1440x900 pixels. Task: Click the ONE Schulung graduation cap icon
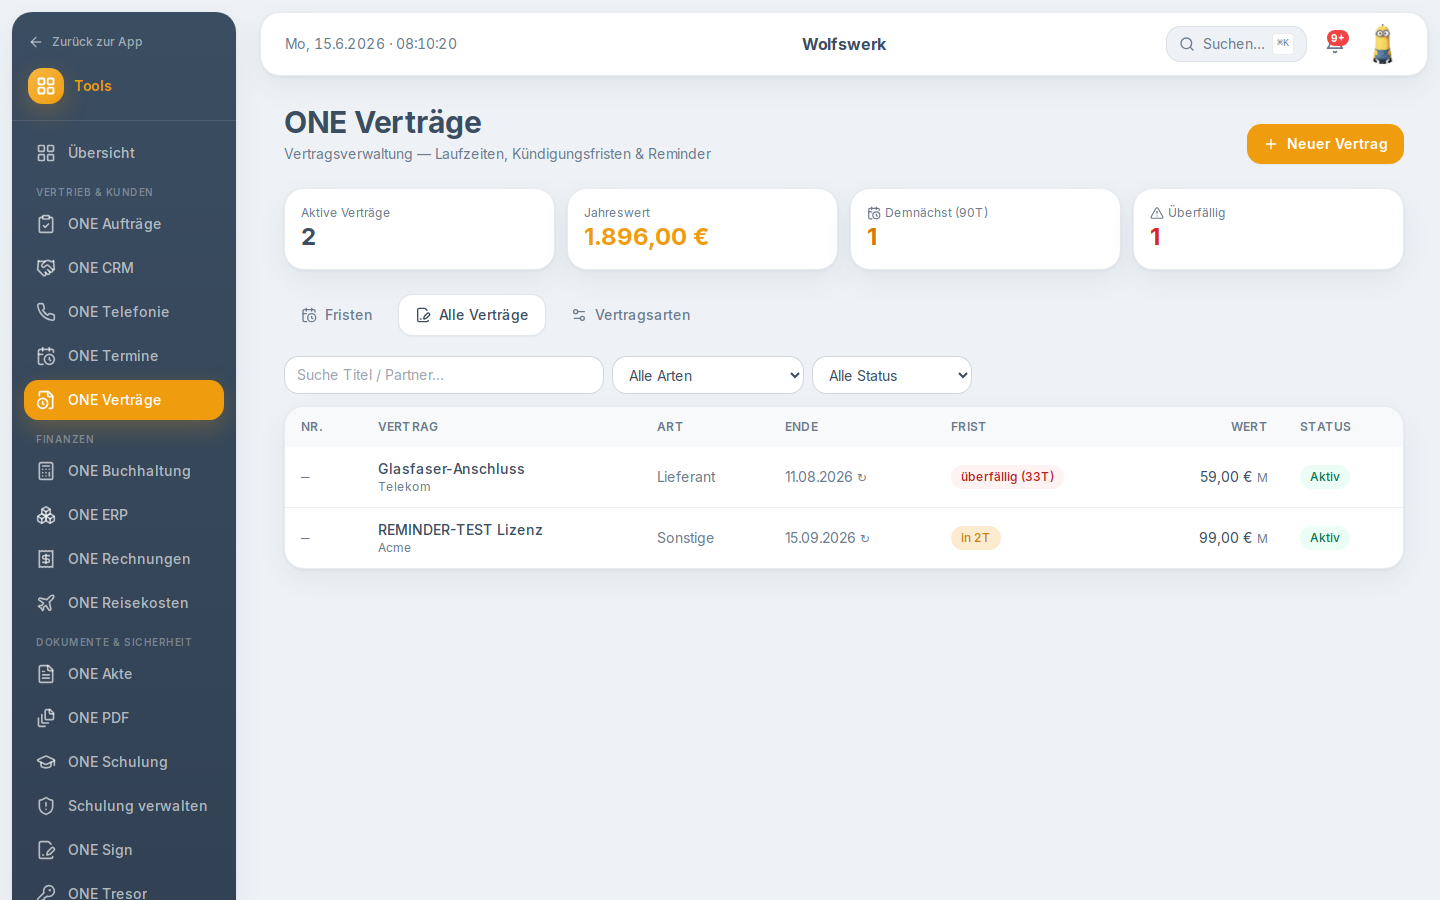pyautogui.click(x=46, y=762)
